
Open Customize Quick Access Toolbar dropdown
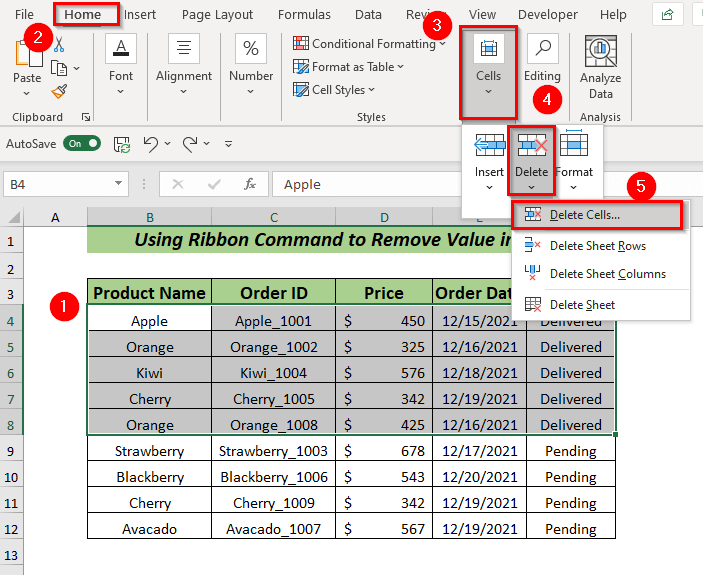click(228, 144)
